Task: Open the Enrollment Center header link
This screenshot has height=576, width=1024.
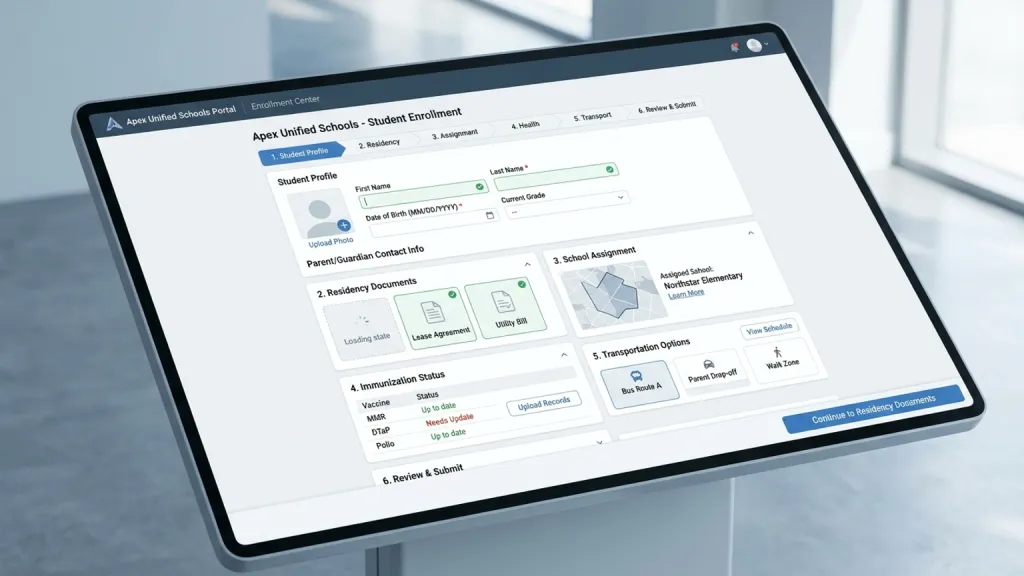Action: click(x=285, y=102)
